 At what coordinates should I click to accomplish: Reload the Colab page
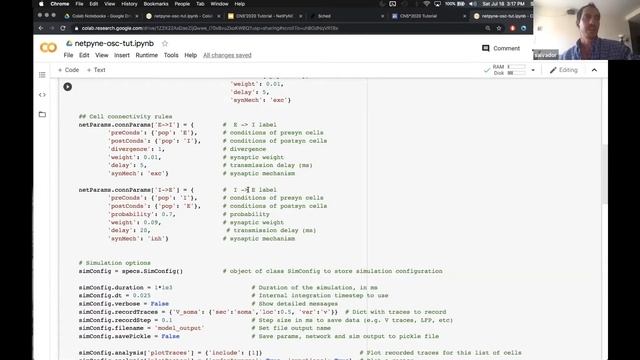63,28
